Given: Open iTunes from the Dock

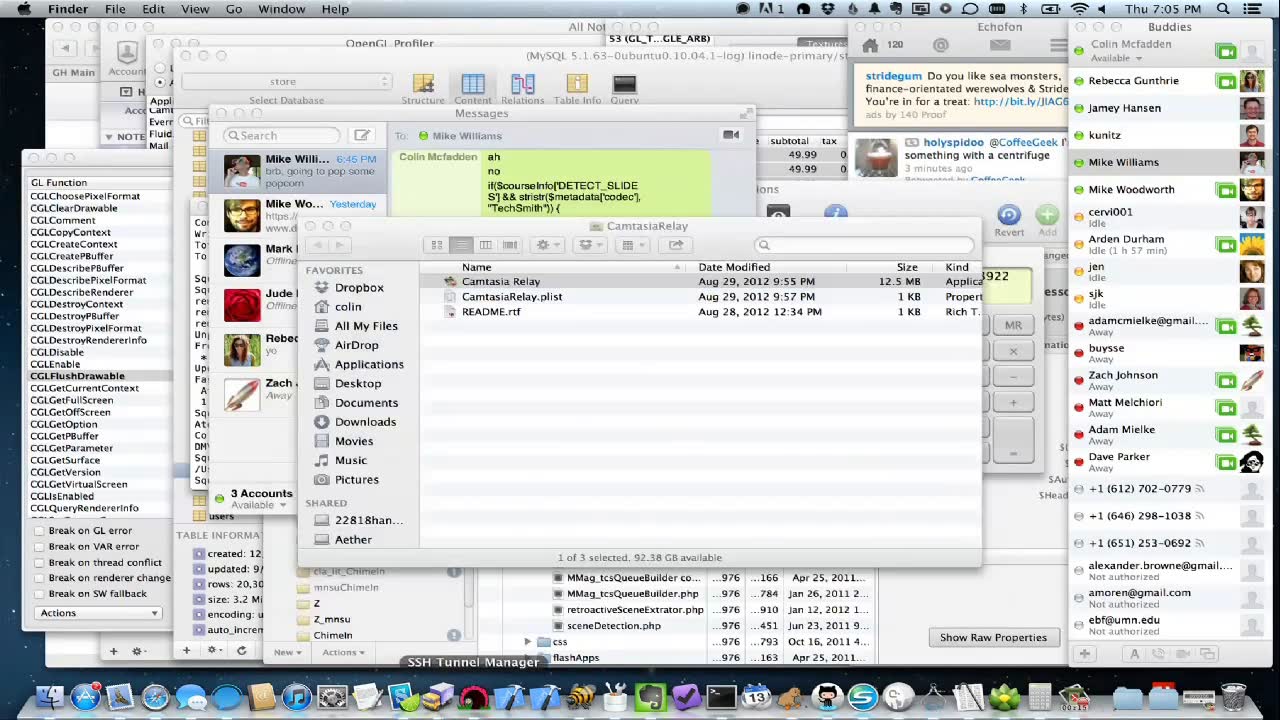Looking at the screenshot, I should click(x=296, y=697).
